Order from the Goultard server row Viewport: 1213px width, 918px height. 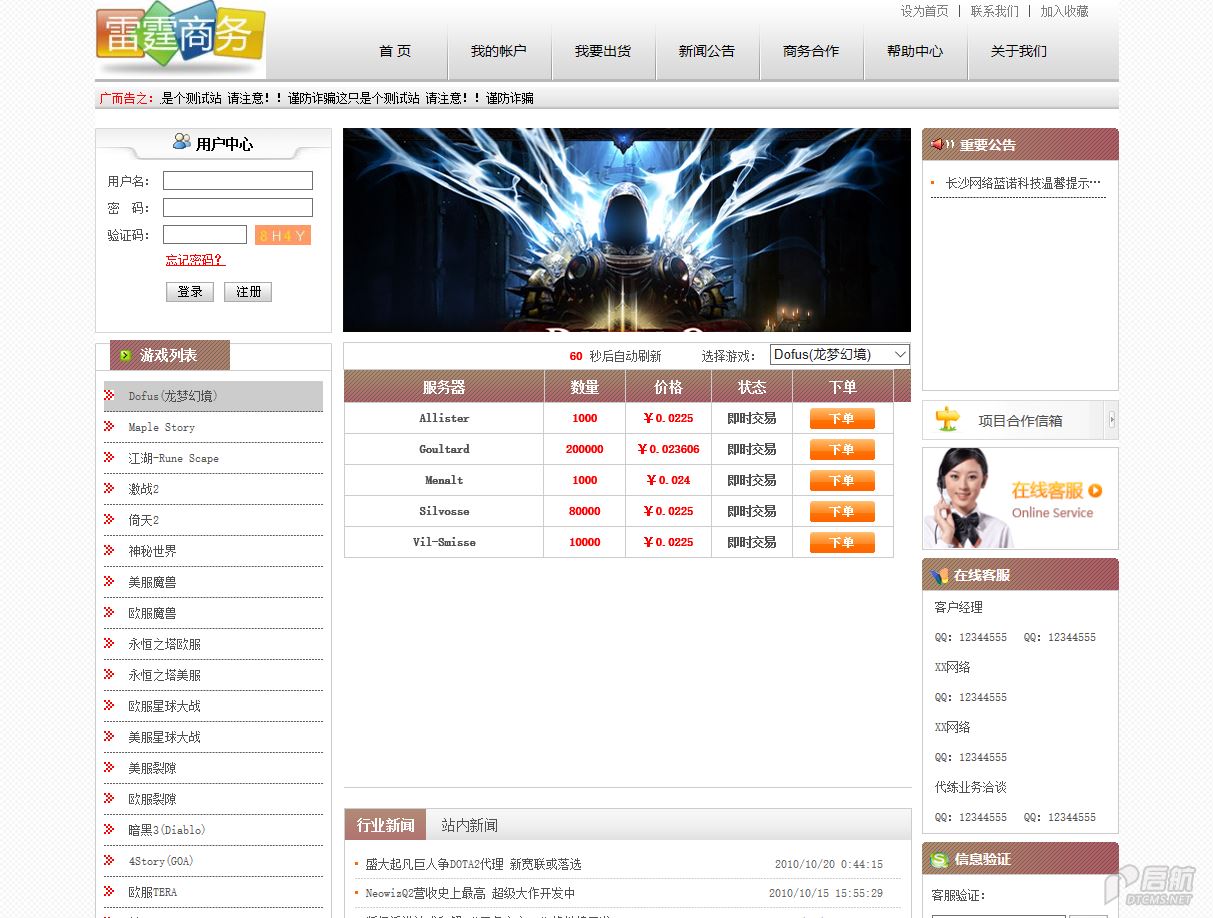pos(842,449)
